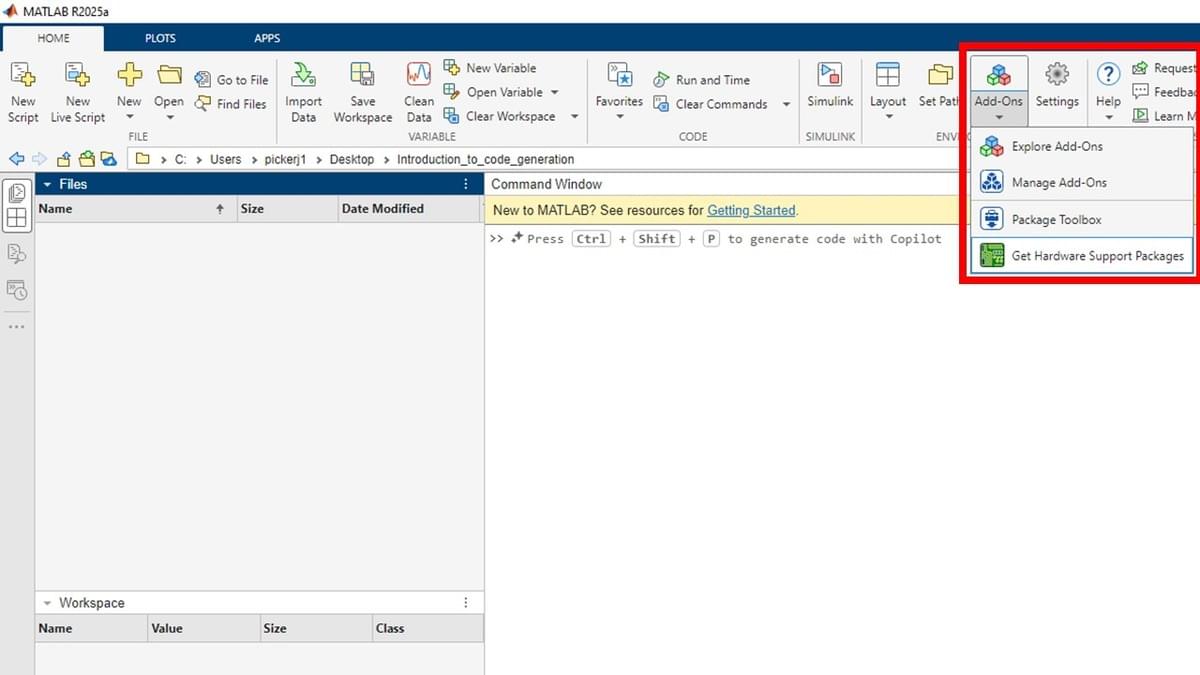Switch to the APPS tab

[x=267, y=39]
